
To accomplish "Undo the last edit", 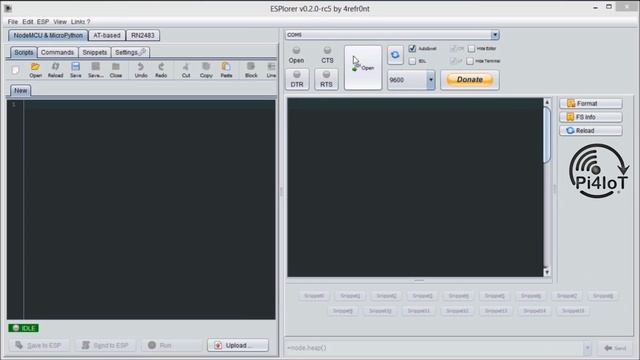I will tap(141, 70).
